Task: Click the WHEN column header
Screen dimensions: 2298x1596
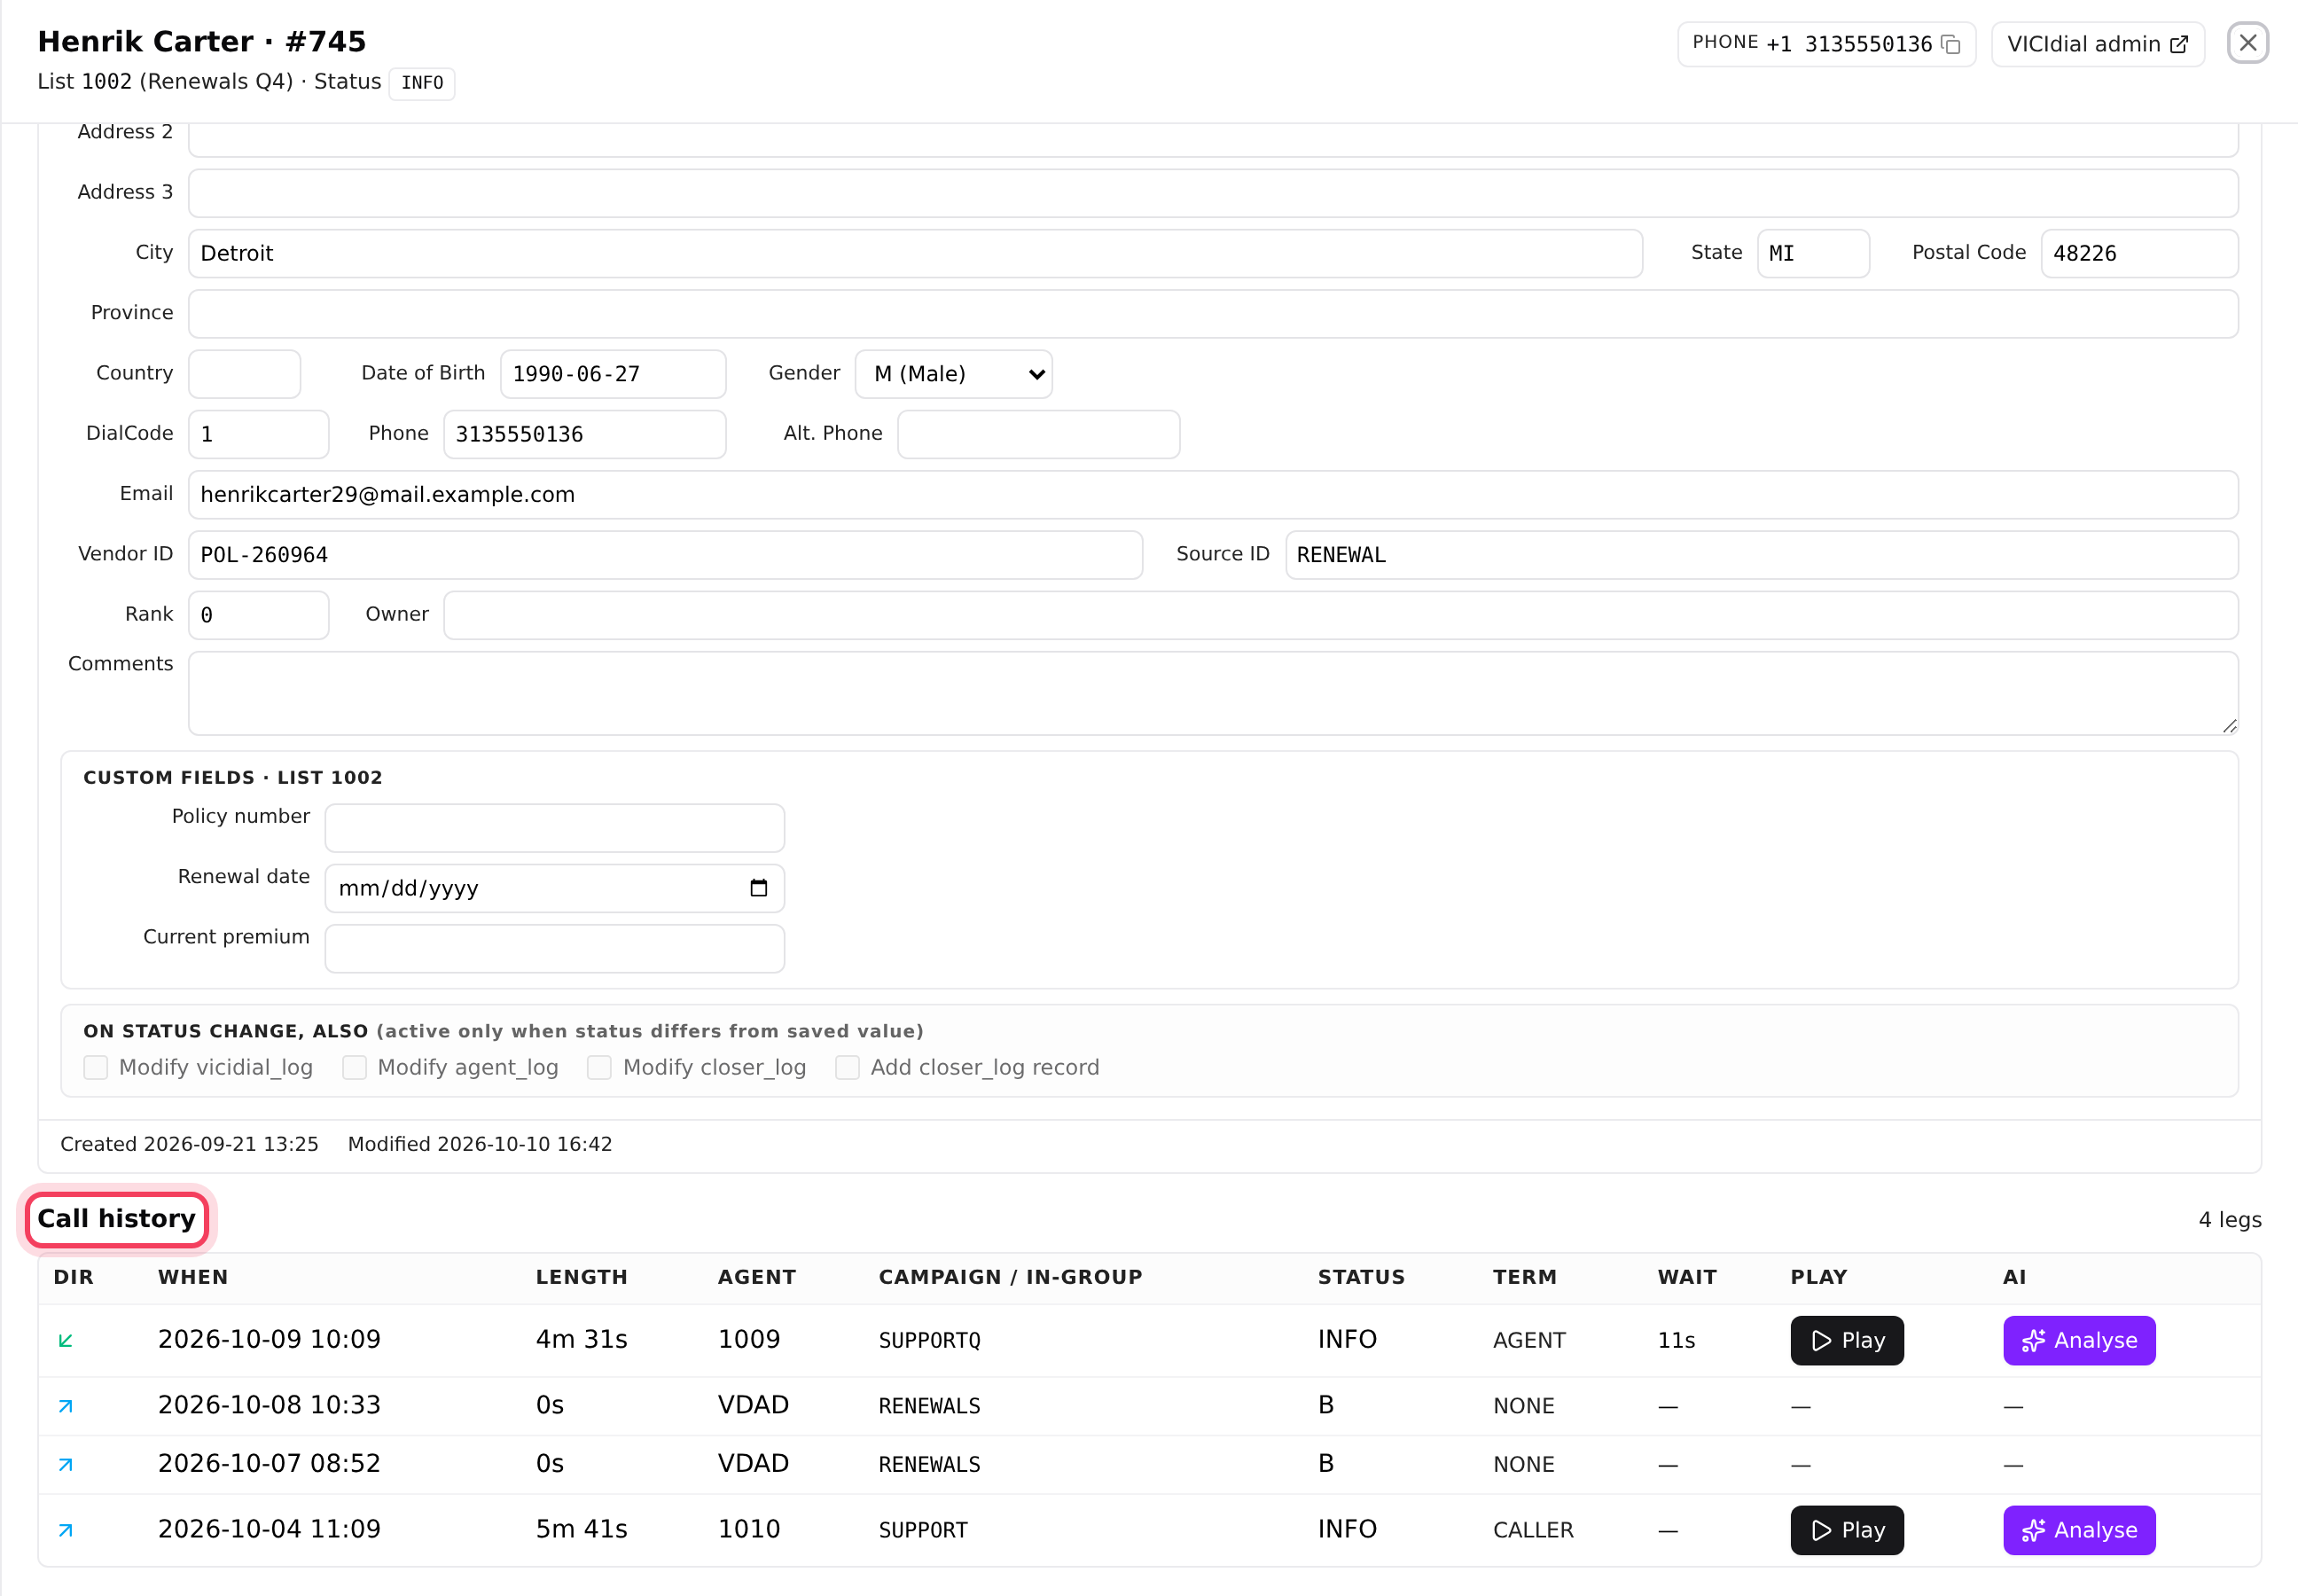Action: [x=193, y=1277]
